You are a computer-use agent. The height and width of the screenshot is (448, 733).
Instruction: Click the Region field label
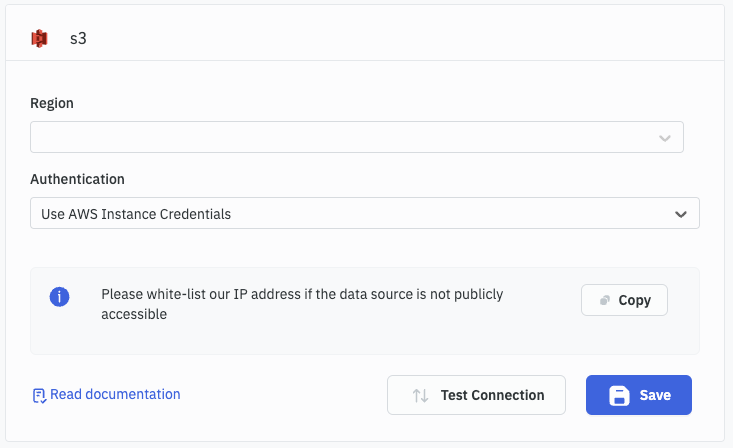tap(52, 103)
